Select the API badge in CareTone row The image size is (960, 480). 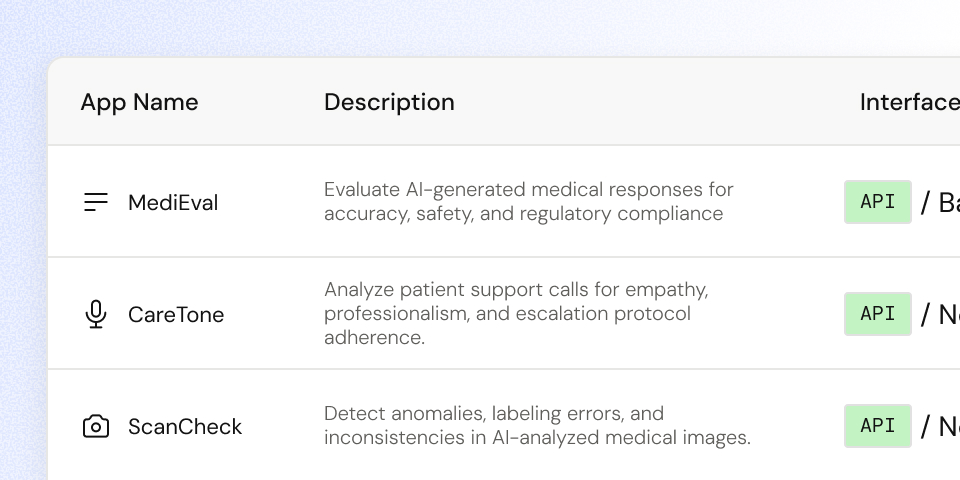coord(877,314)
